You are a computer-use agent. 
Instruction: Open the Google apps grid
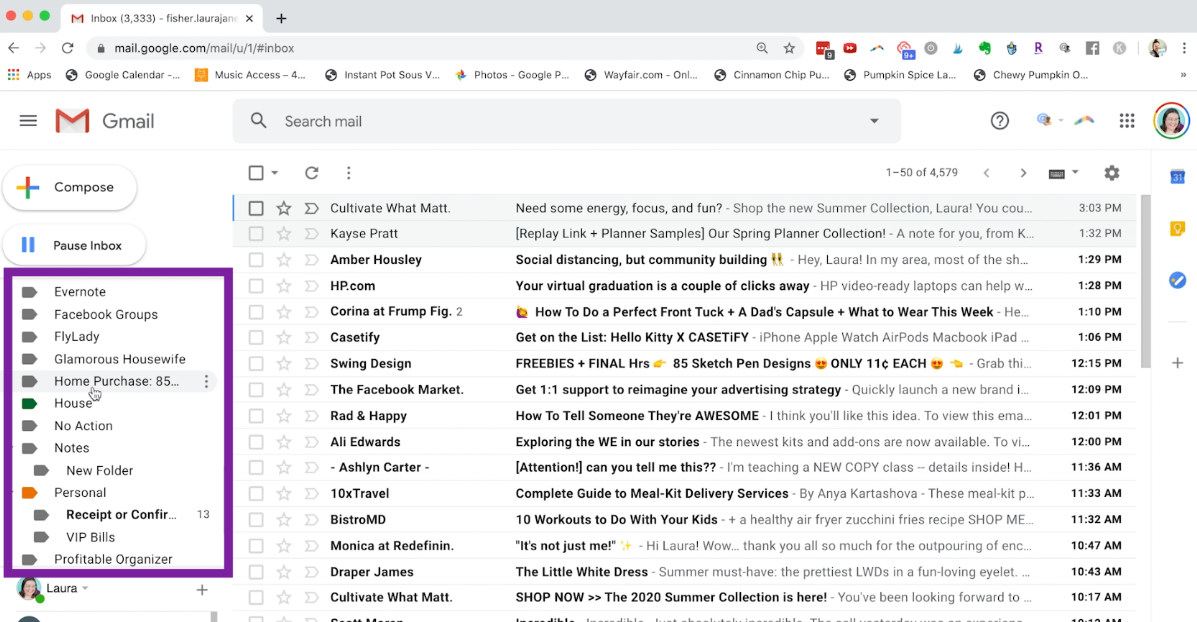(x=1127, y=121)
